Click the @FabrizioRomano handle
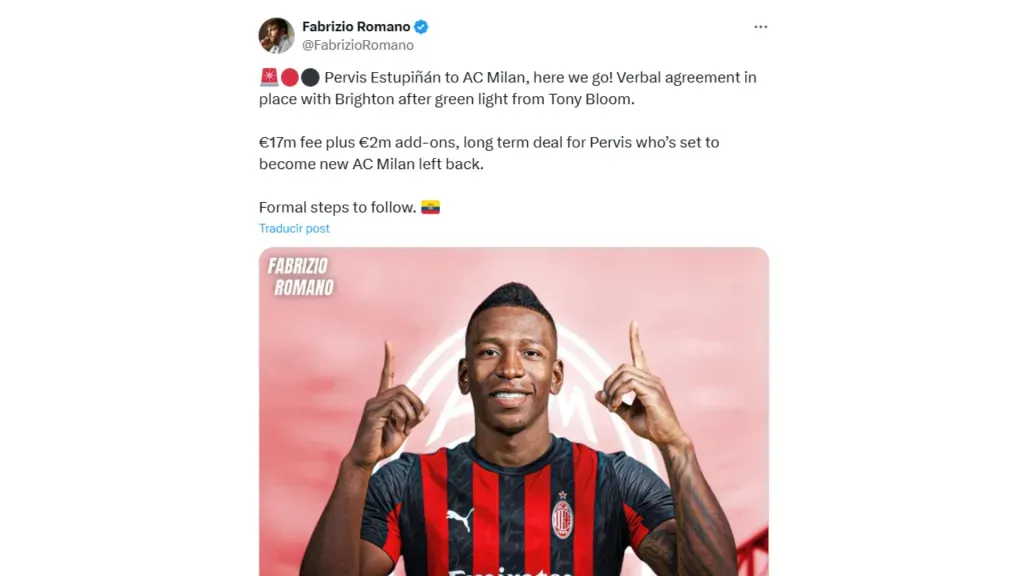The height and width of the screenshot is (576, 1024). pyautogui.click(x=357, y=45)
